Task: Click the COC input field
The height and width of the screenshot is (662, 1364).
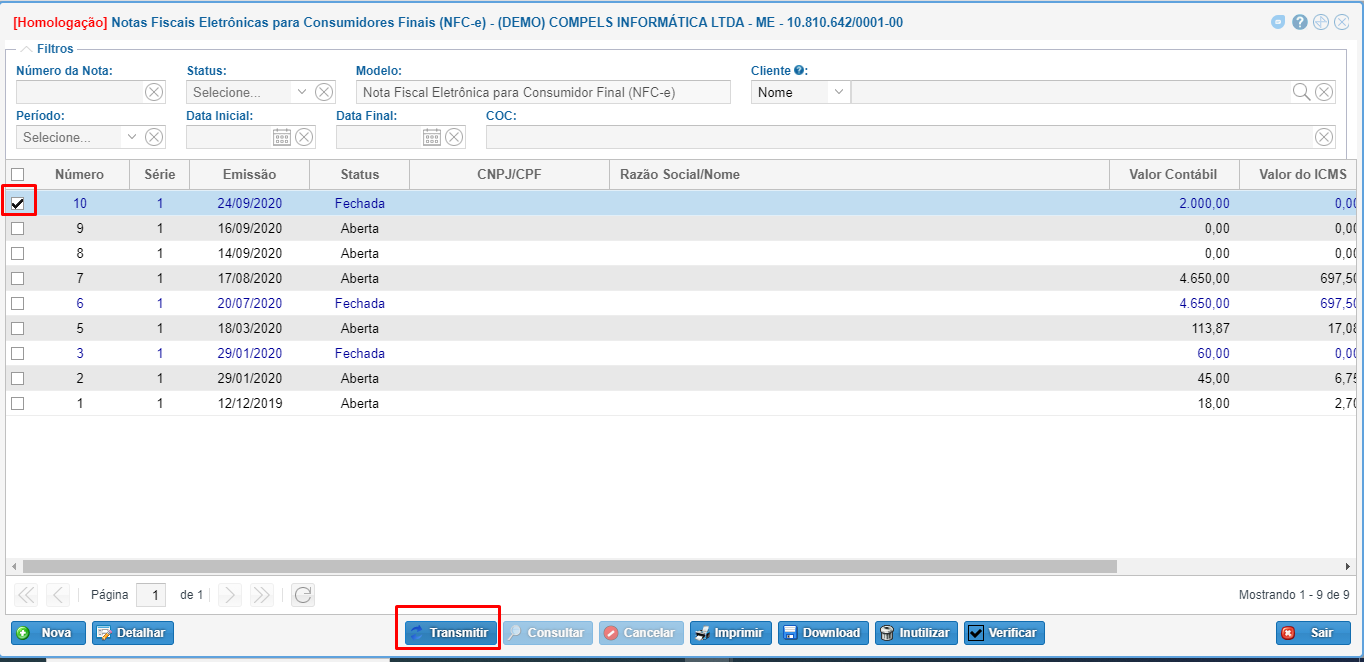Action: 899,137
